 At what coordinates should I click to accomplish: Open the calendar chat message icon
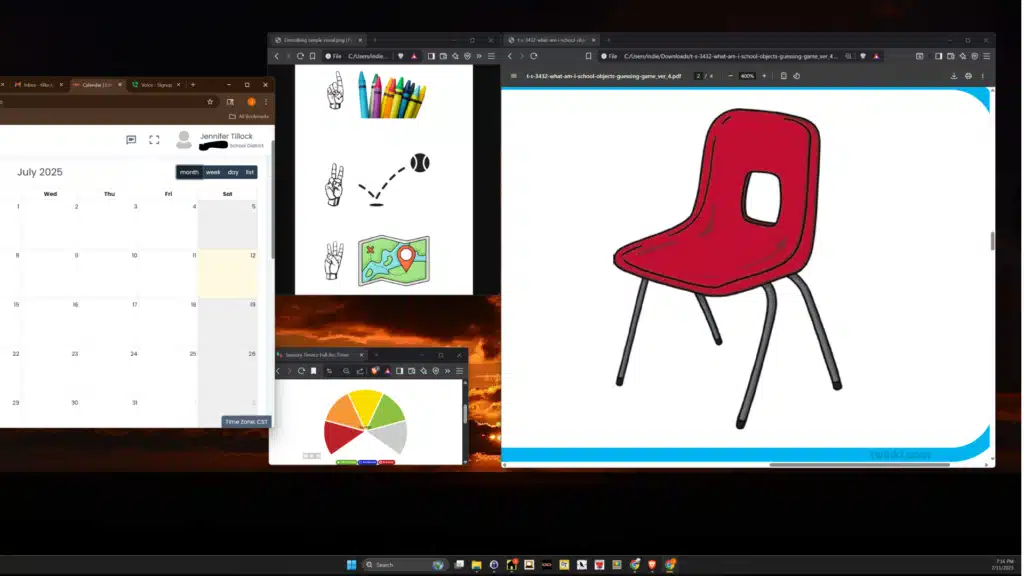[x=131, y=140]
